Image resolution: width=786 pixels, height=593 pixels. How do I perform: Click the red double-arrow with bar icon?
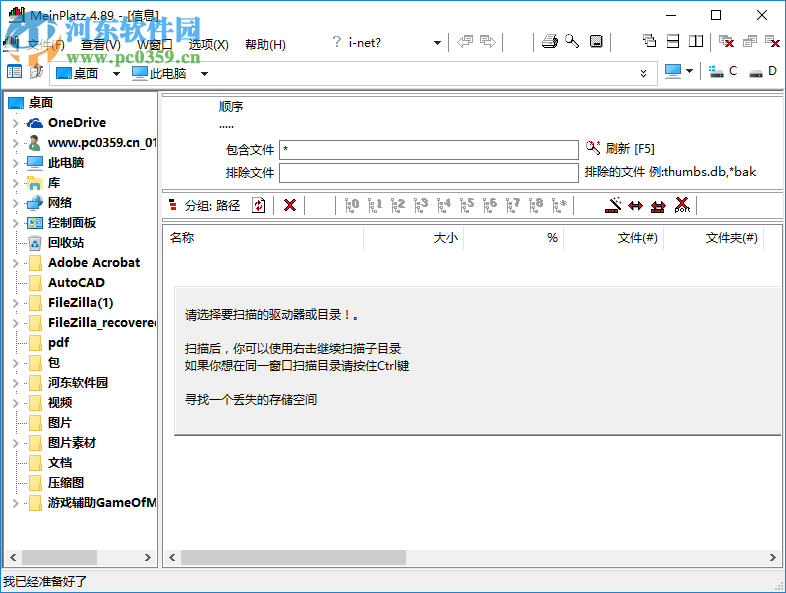658,206
